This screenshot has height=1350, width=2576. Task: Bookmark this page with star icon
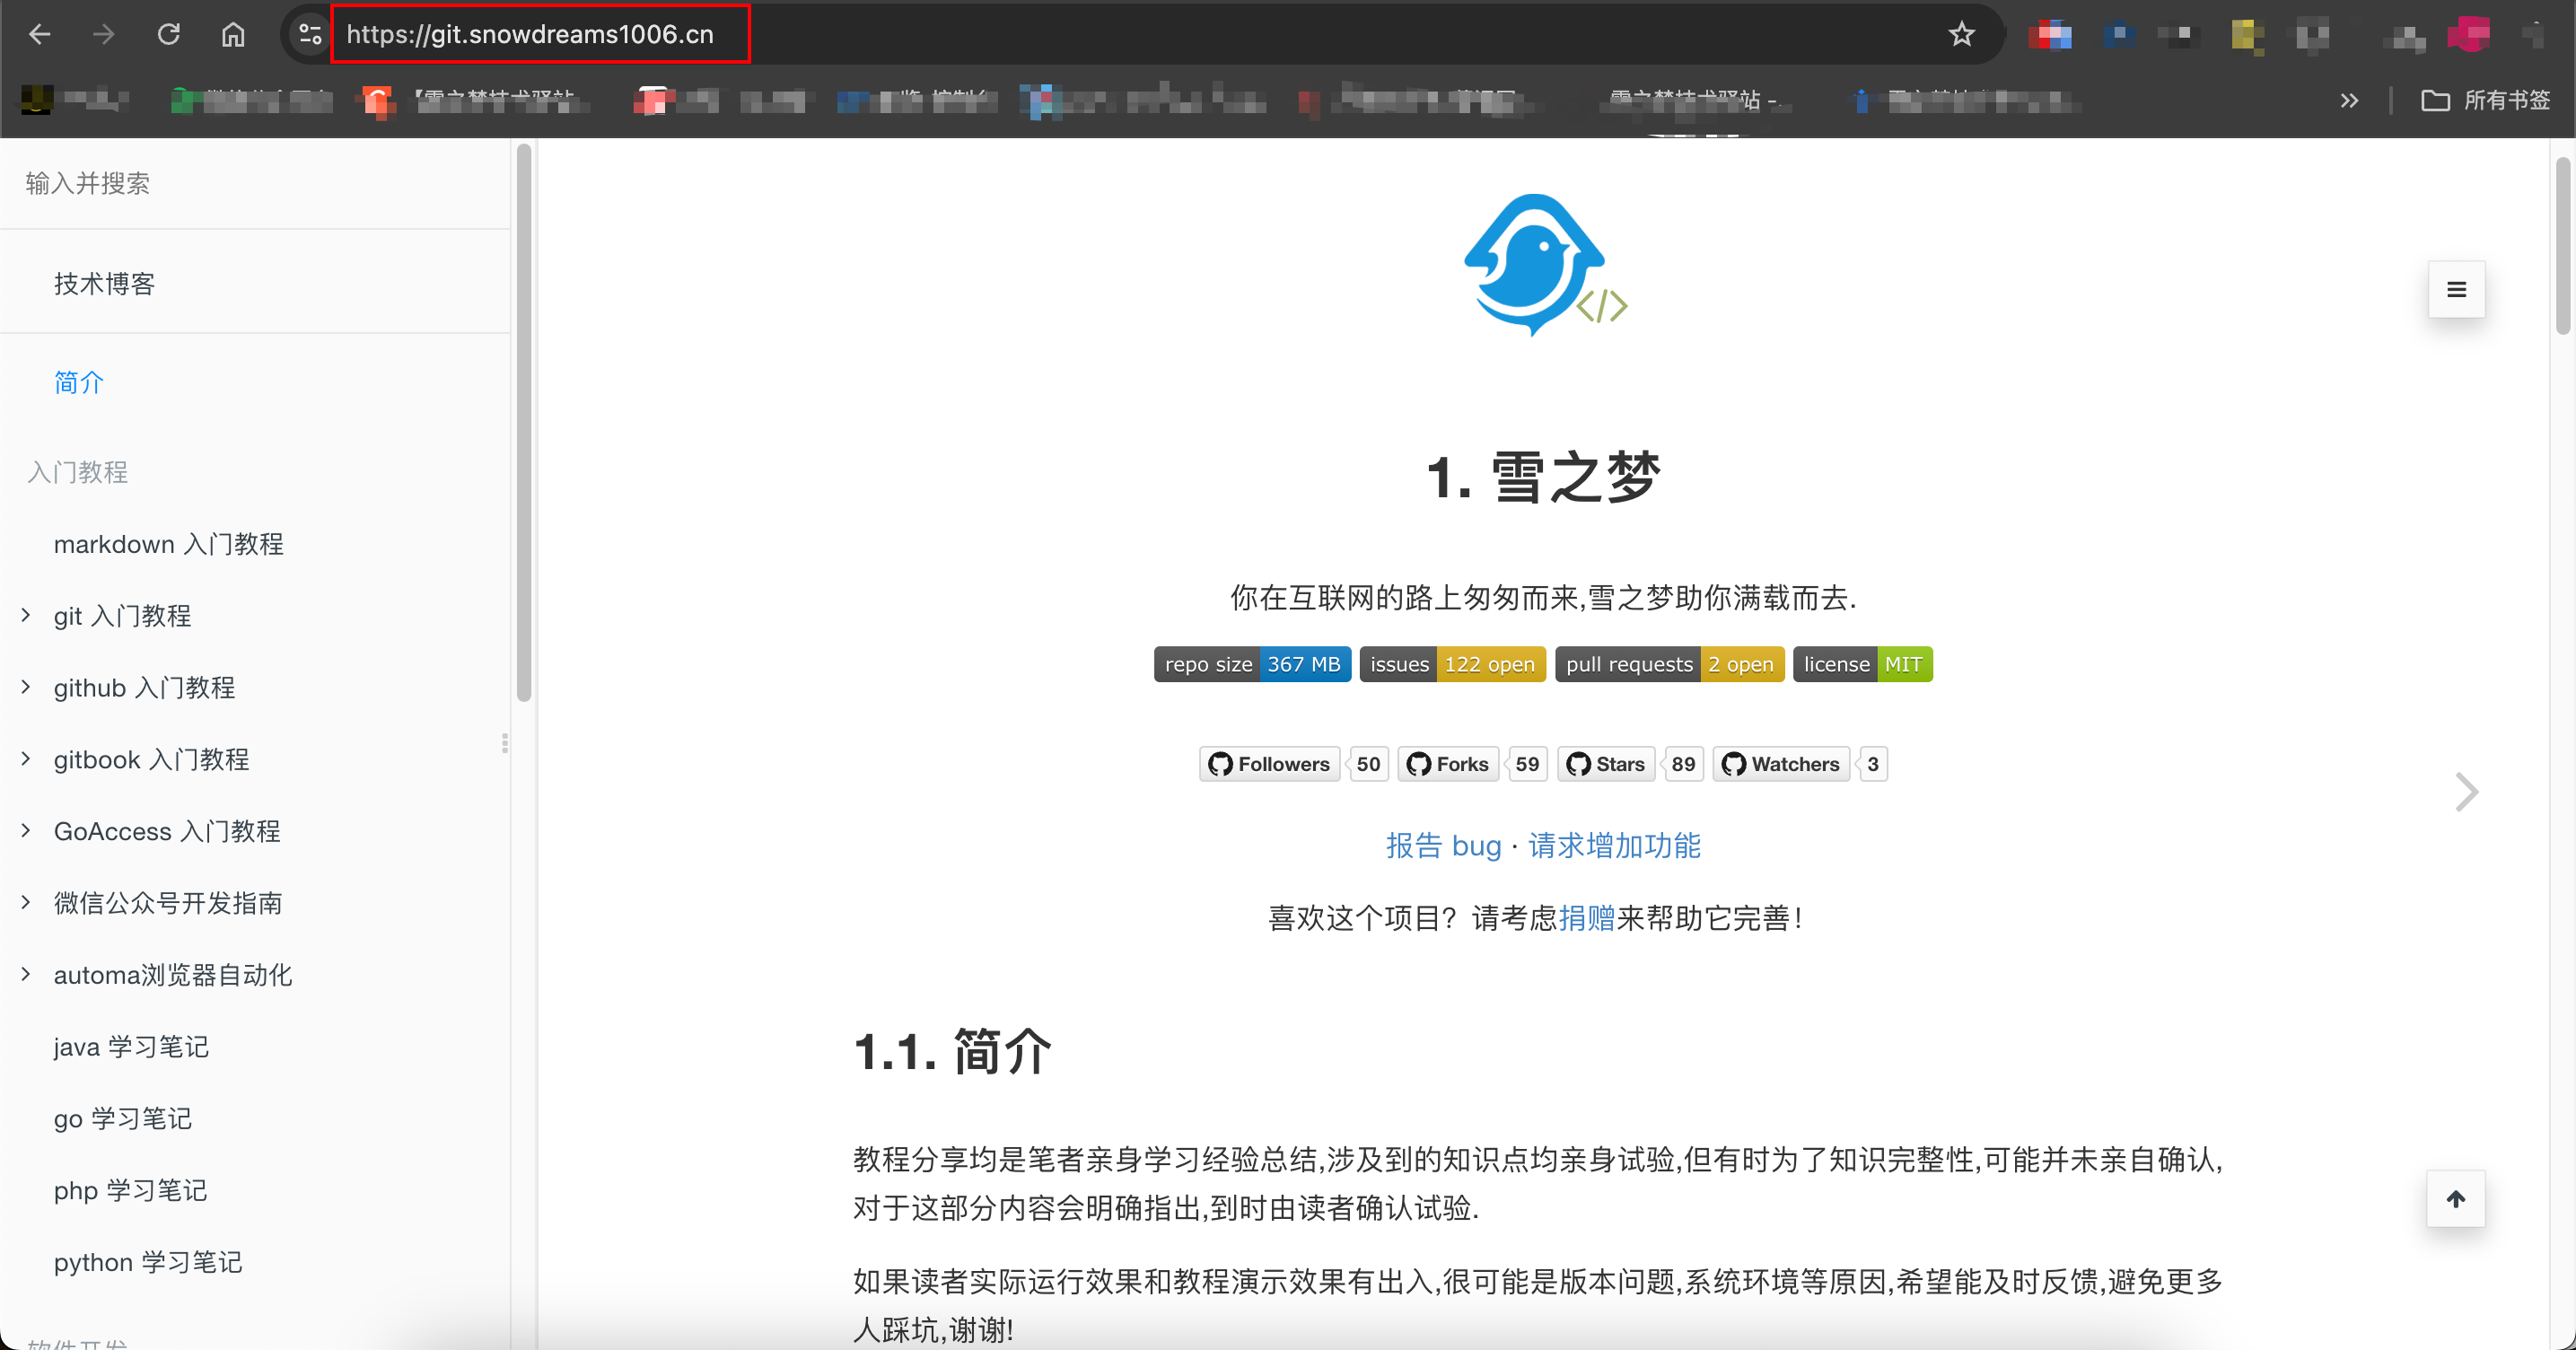[1961, 34]
